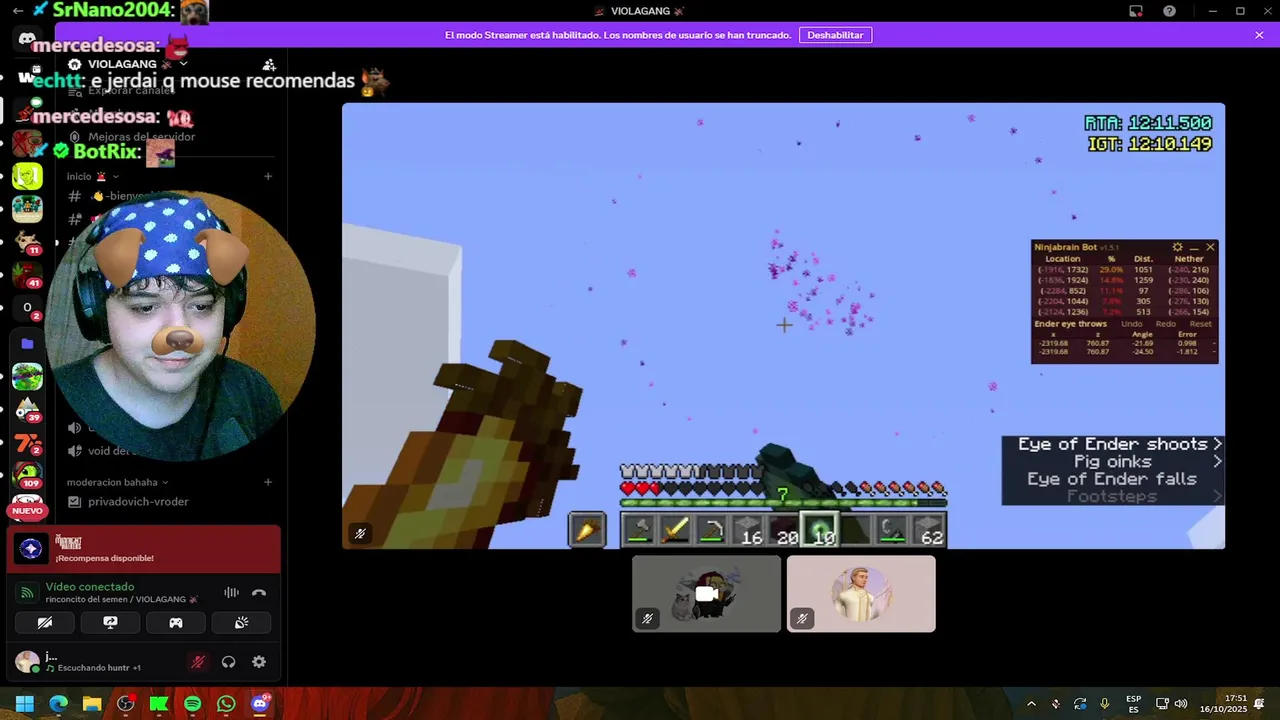
Task: Click the Discord home logo icon
Action: [27, 38]
